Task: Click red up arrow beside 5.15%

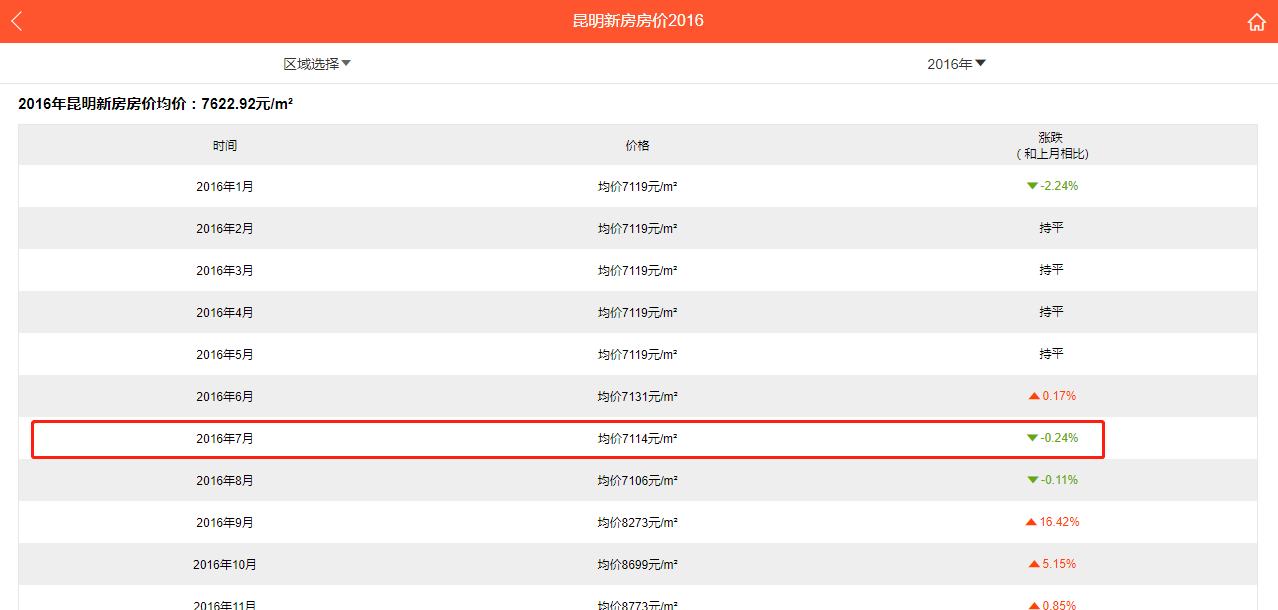Action: point(1034,564)
